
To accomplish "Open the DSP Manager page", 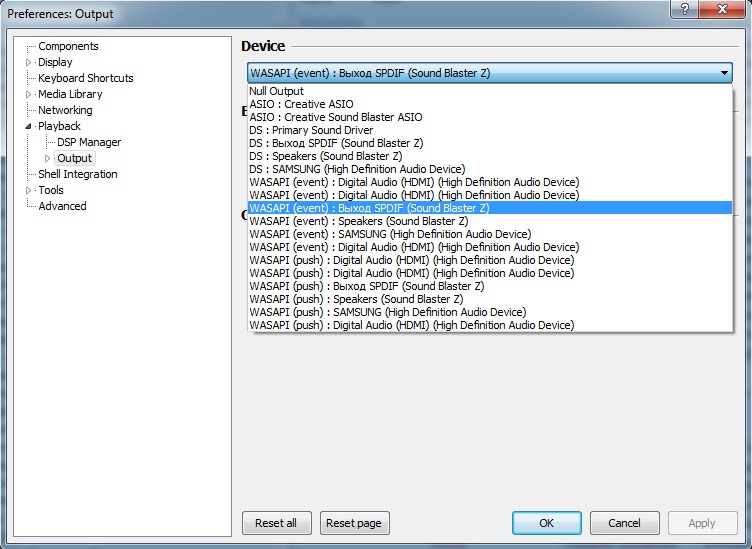I will [89, 142].
